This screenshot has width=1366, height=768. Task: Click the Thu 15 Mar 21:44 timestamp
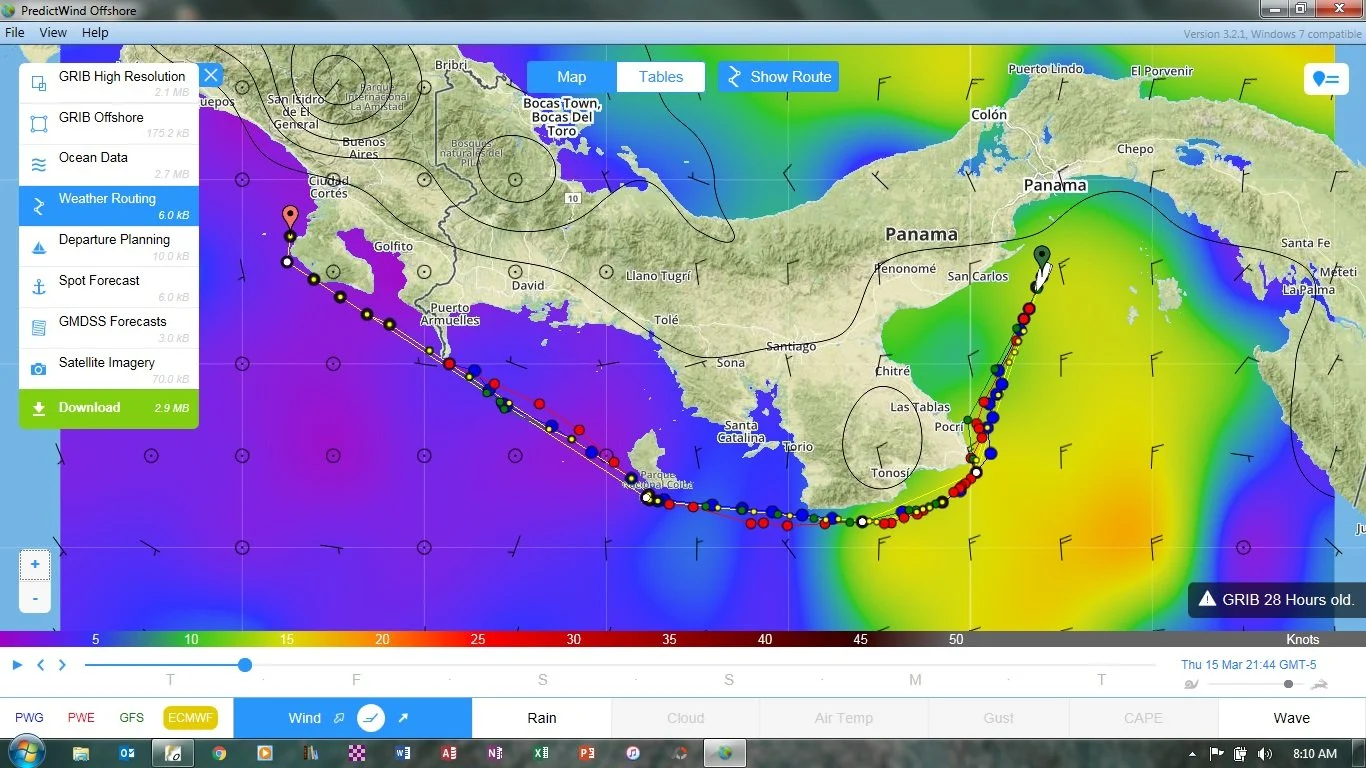[x=1248, y=665]
